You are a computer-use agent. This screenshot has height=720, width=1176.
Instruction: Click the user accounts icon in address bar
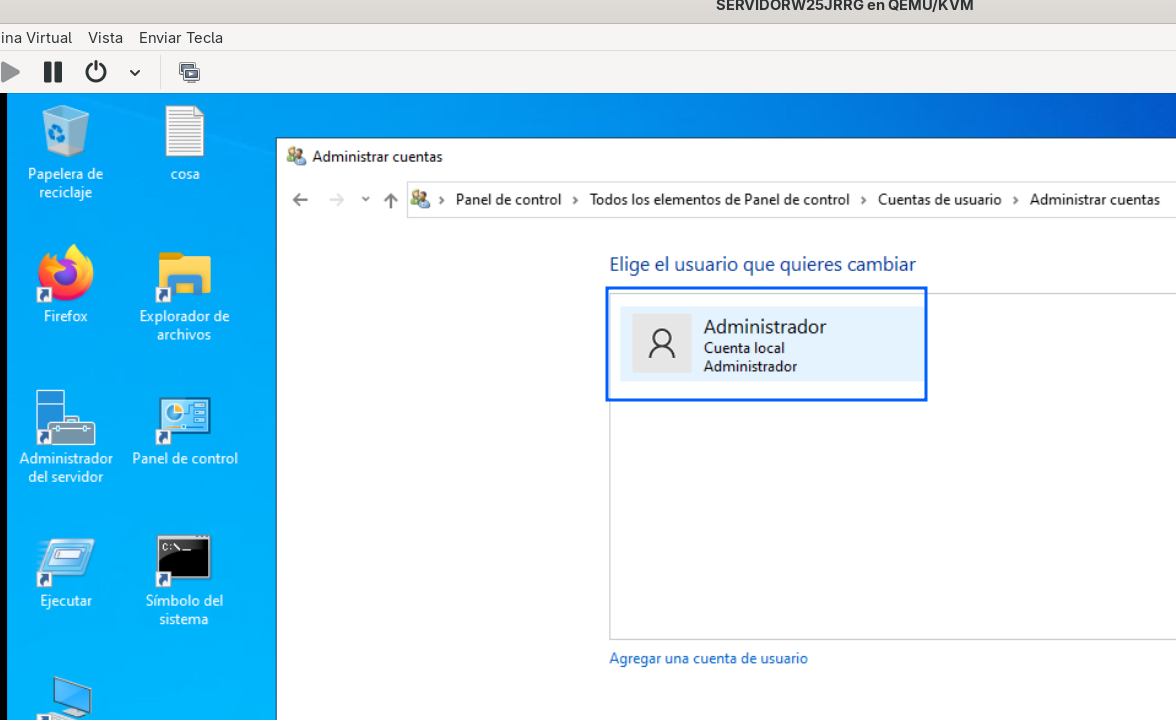pos(420,199)
